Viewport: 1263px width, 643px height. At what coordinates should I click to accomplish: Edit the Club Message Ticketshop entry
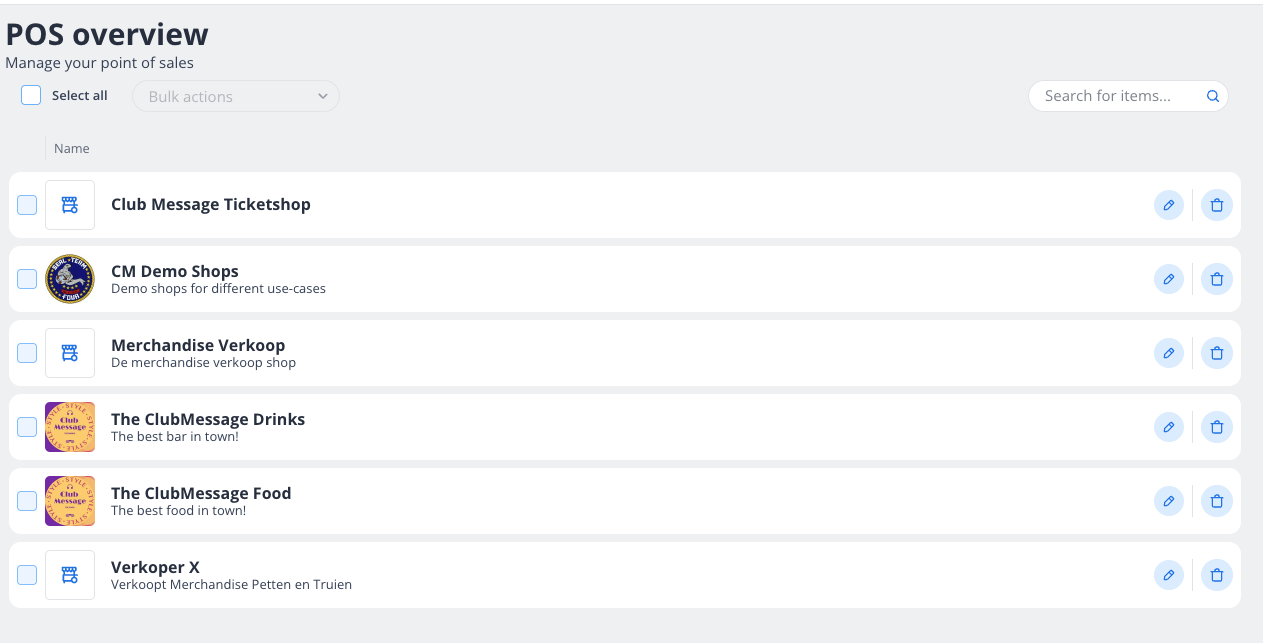[x=1168, y=205]
